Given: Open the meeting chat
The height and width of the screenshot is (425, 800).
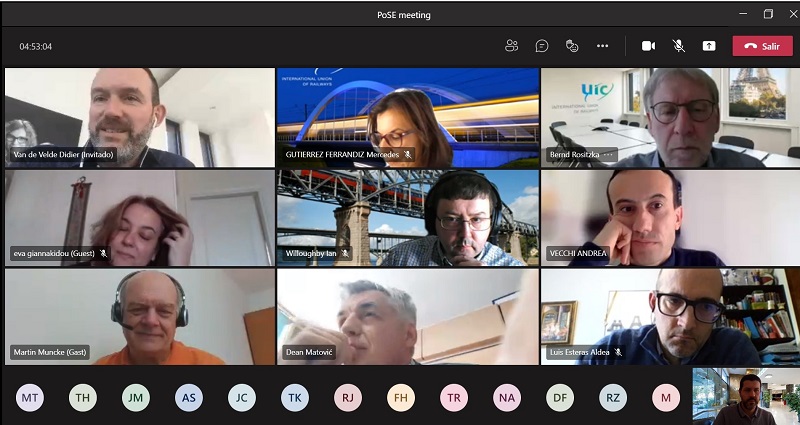Looking at the screenshot, I should point(542,46).
